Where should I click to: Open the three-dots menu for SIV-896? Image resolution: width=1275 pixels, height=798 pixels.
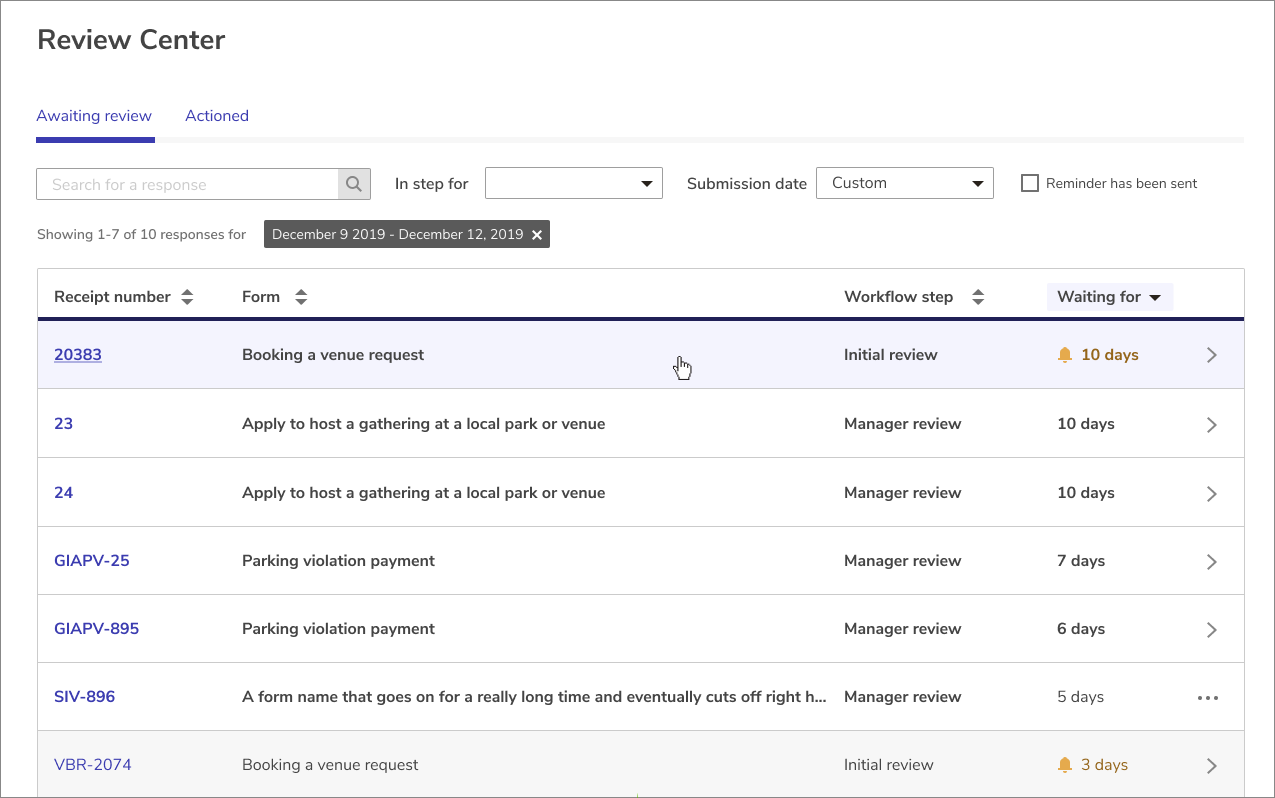[x=1208, y=698]
